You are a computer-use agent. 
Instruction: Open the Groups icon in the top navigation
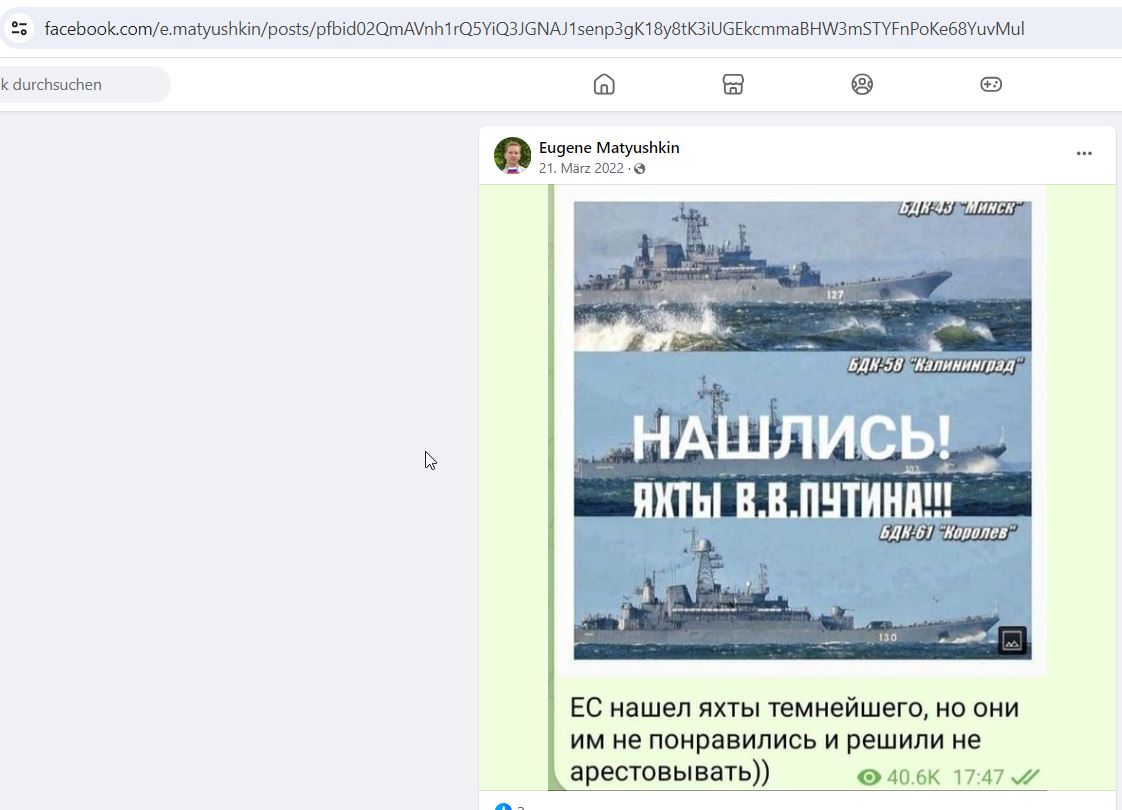tap(862, 84)
